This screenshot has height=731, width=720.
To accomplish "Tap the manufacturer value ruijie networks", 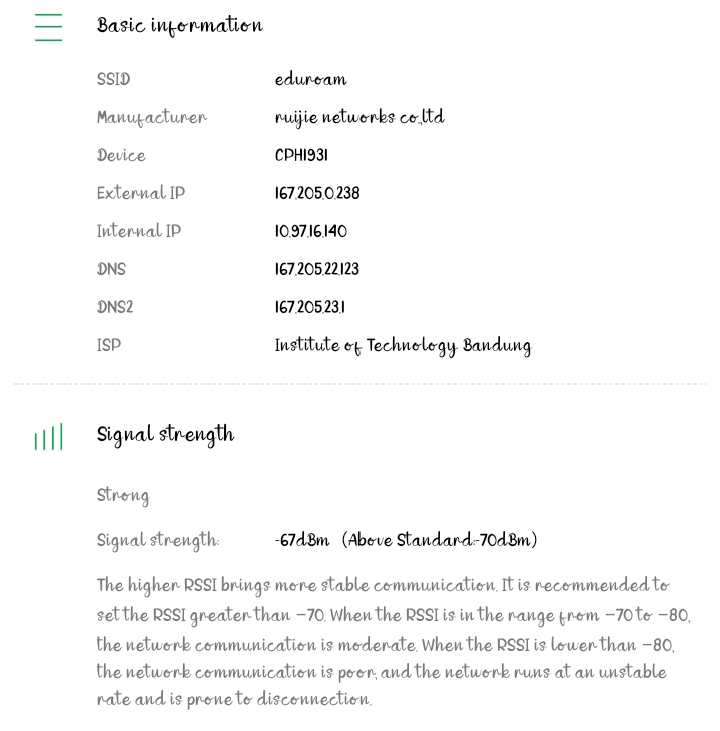I will click(360, 117).
